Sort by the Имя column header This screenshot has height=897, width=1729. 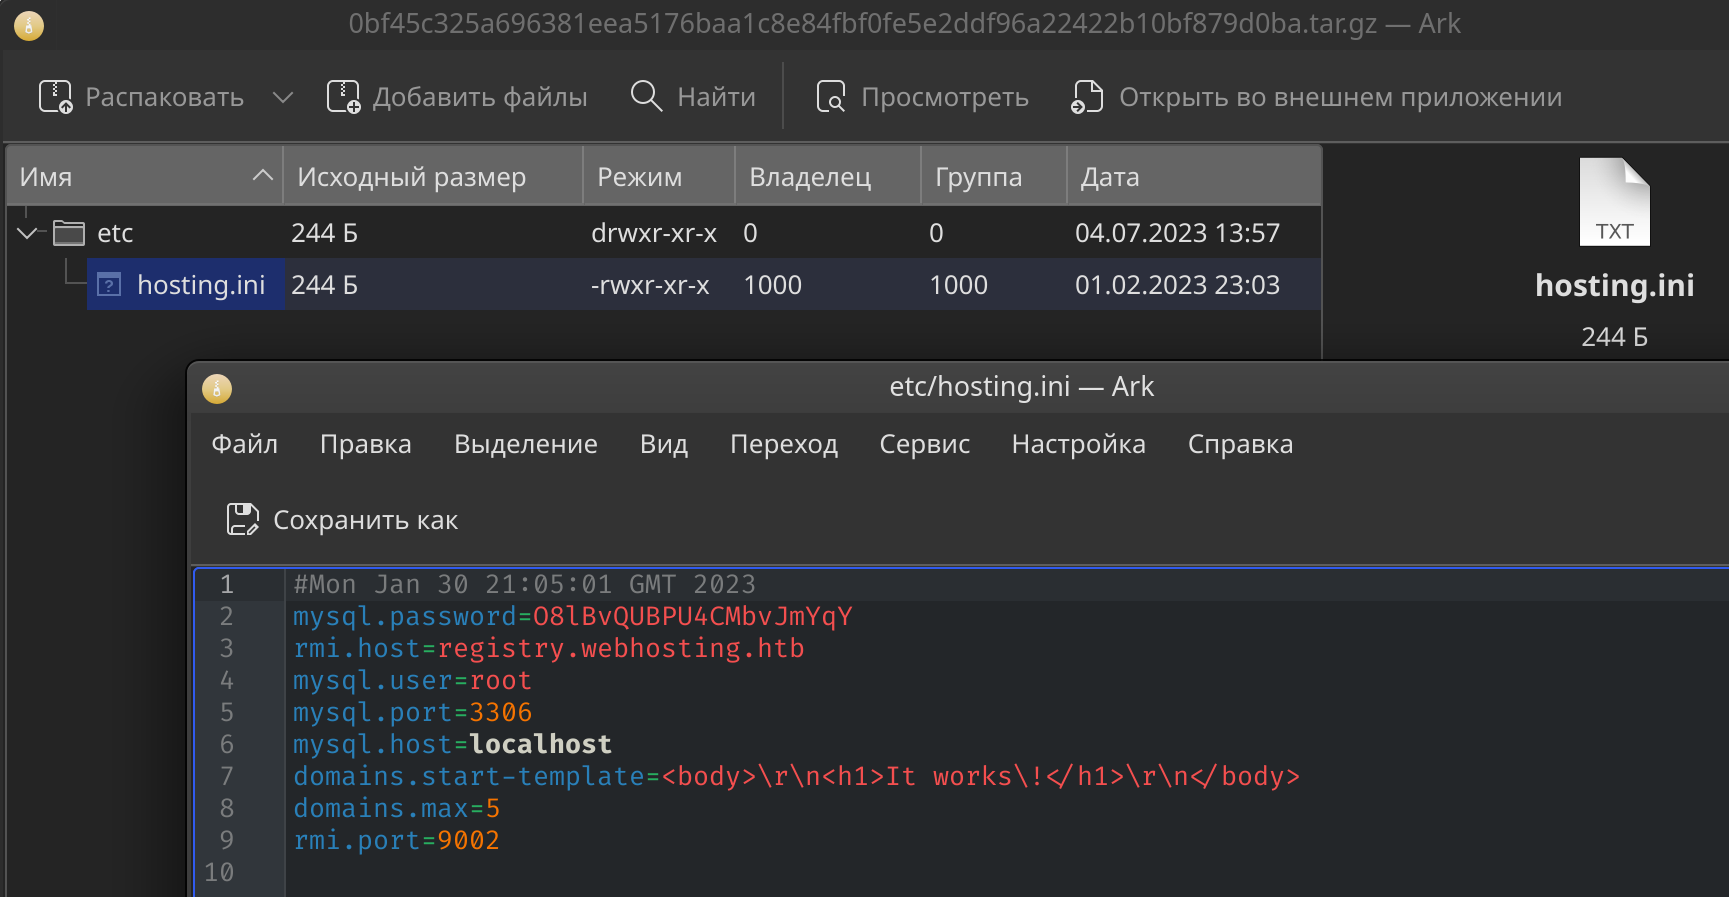click(145, 176)
